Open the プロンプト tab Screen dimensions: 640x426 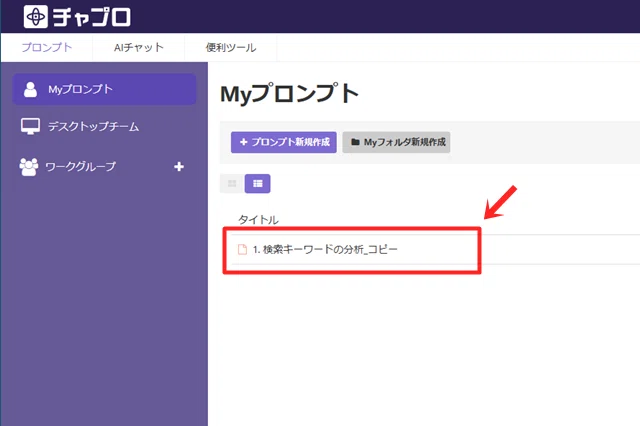pos(47,48)
